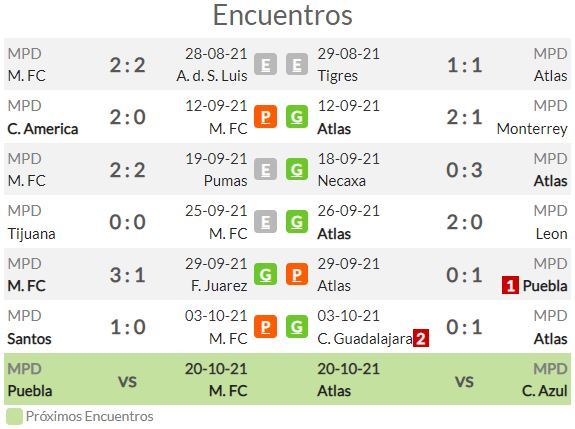Viewport: 575px width, 429px height.
Task: Click the gray E badge for the M. FC vs A. d. S. Luis match
Action: pyautogui.click(x=265, y=65)
